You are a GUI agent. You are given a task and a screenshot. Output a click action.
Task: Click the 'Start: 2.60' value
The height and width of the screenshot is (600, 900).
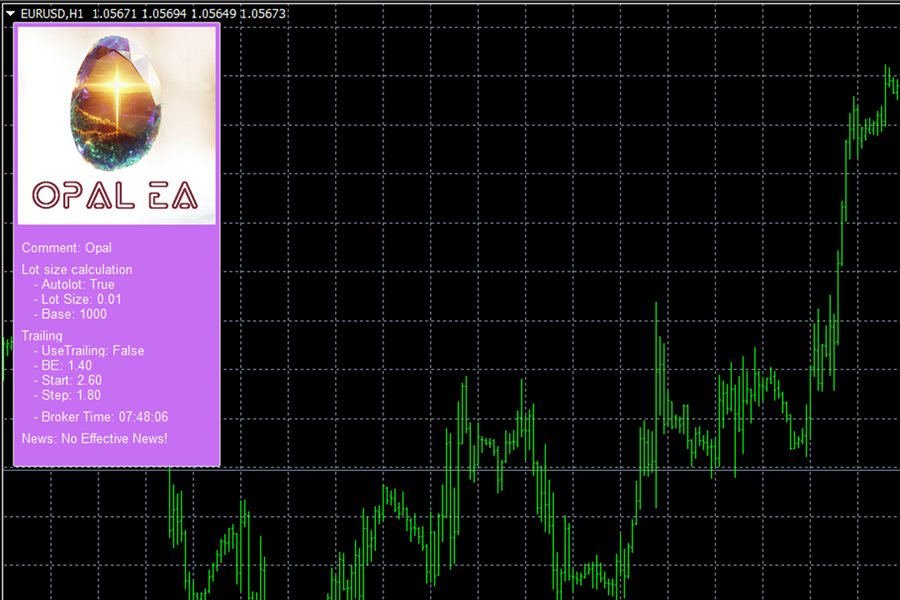click(x=68, y=380)
